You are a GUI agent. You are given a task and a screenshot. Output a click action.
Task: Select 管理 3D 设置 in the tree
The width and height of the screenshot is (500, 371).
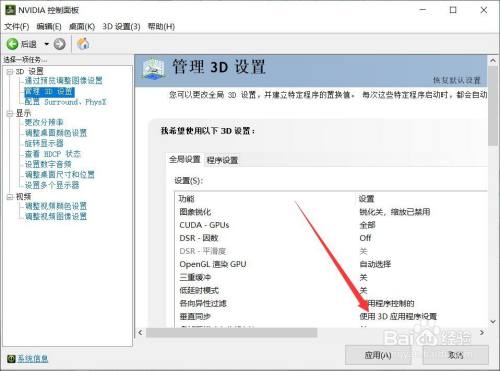tap(49, 91)
